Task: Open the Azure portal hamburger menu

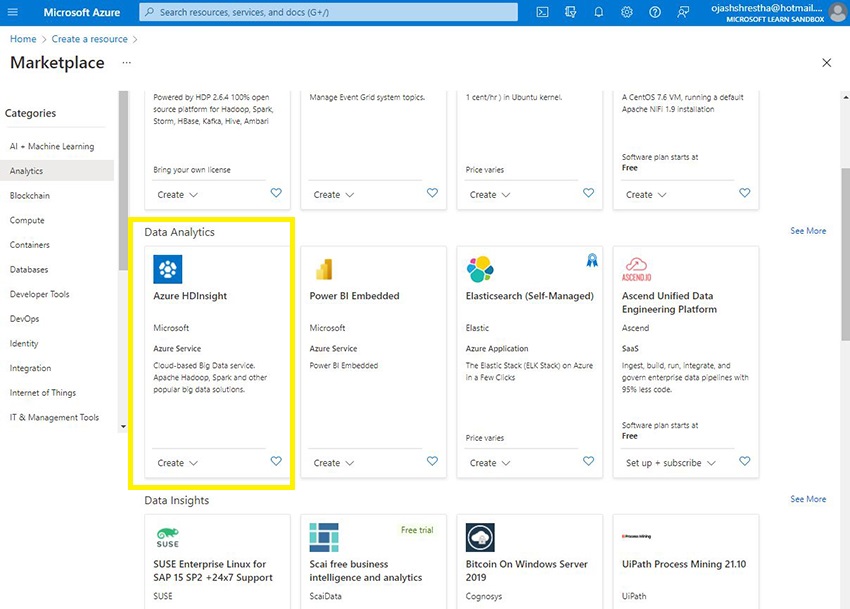Action: coord(13,12)
